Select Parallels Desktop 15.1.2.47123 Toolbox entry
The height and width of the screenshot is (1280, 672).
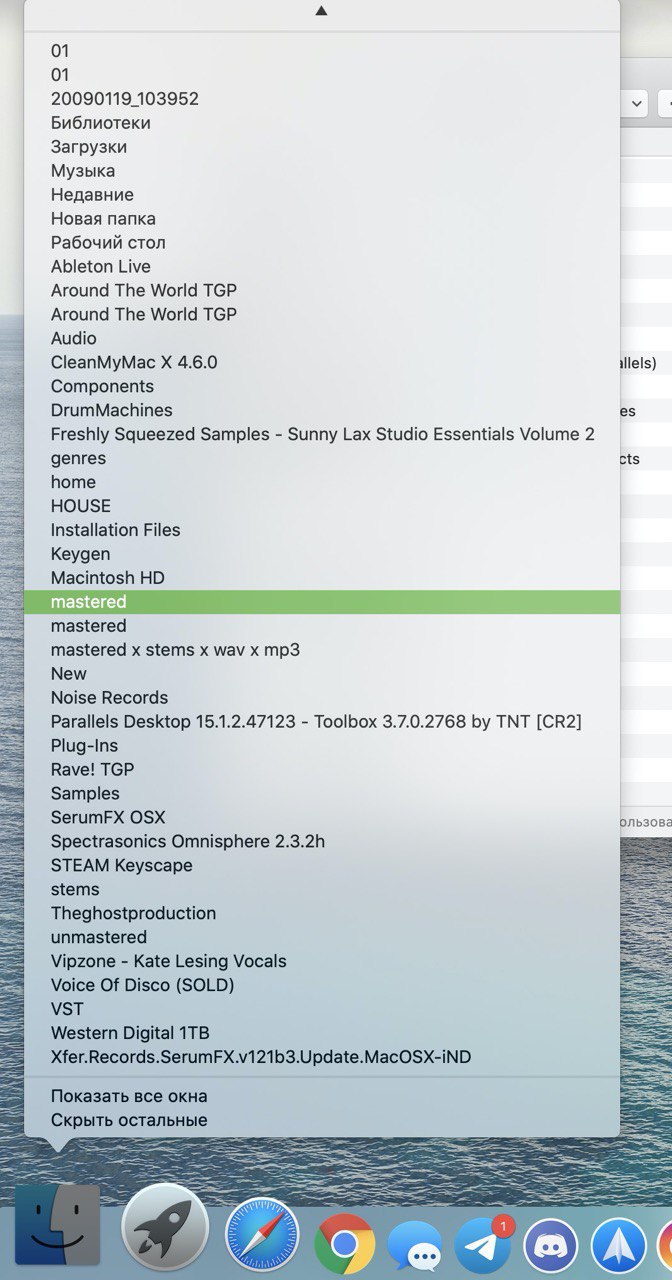tap(322, 722)
